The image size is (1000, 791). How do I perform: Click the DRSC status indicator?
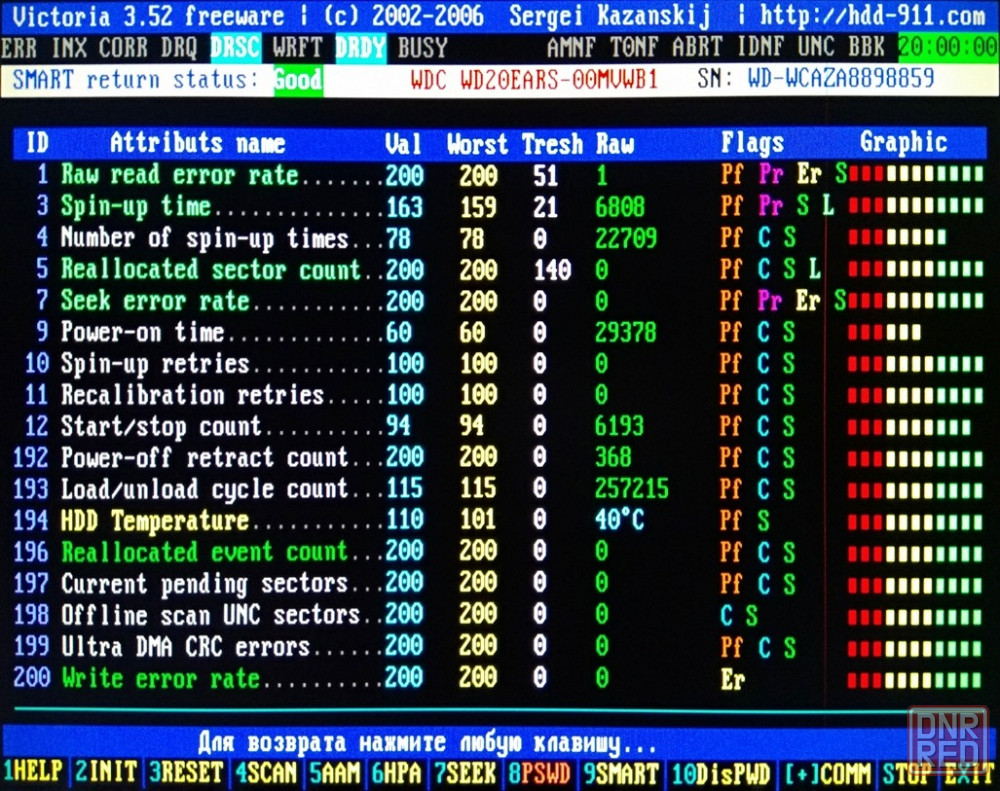point(235,48)
